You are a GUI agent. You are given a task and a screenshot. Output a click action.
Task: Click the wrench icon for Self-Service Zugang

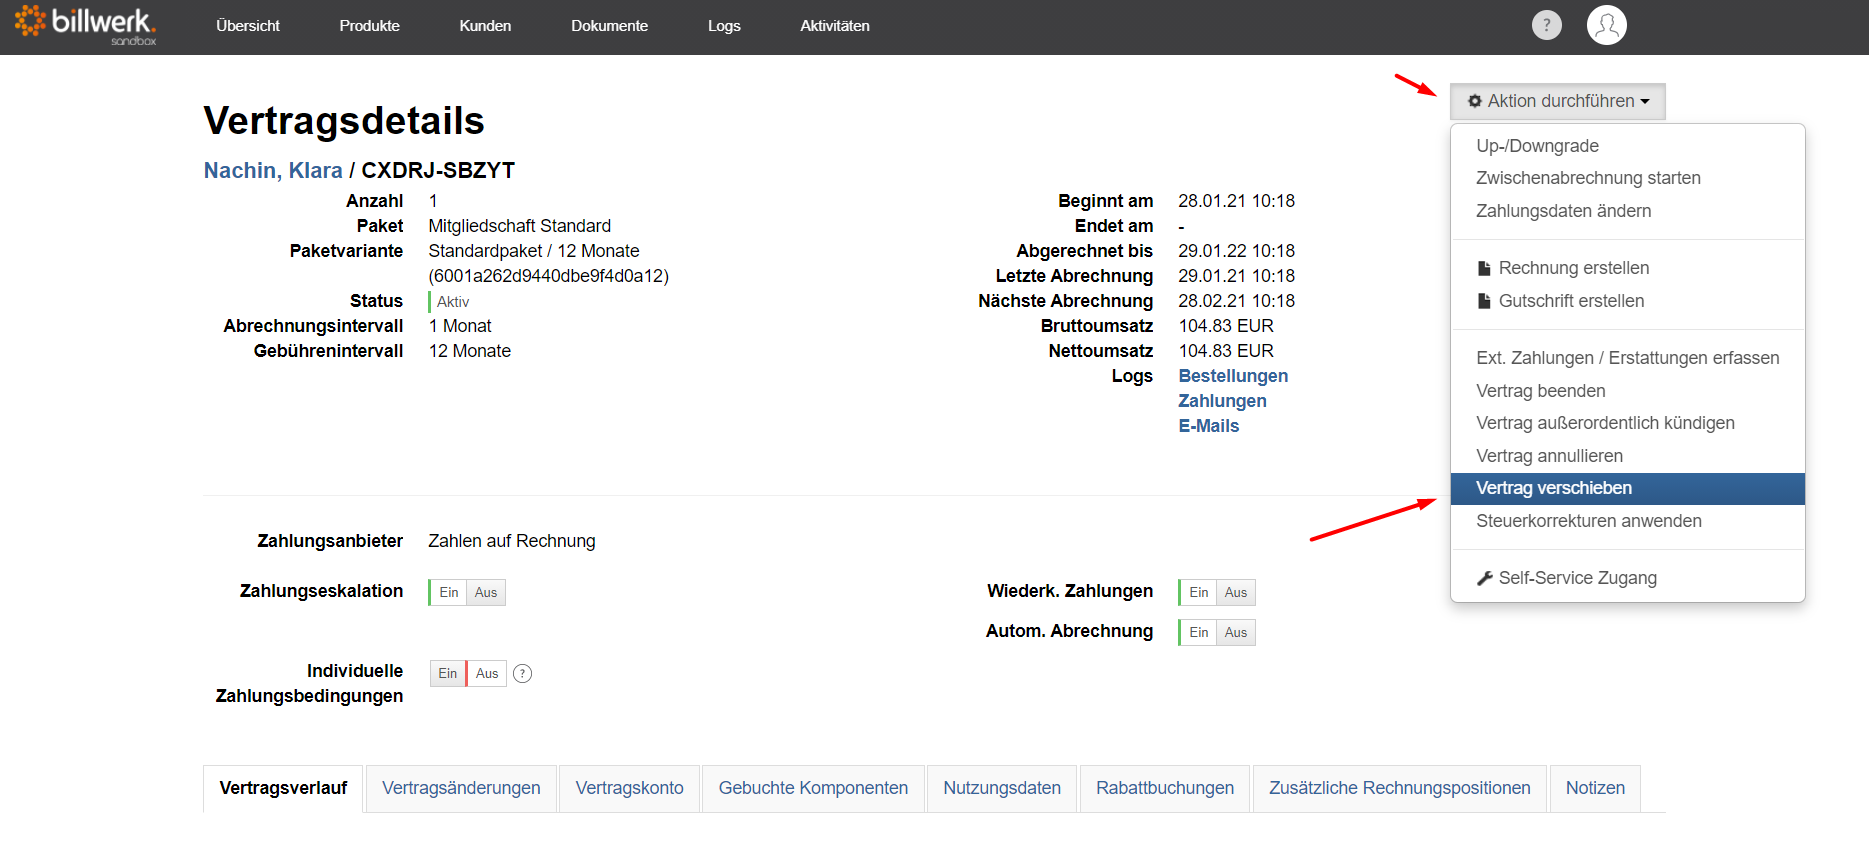(1484, 578)
